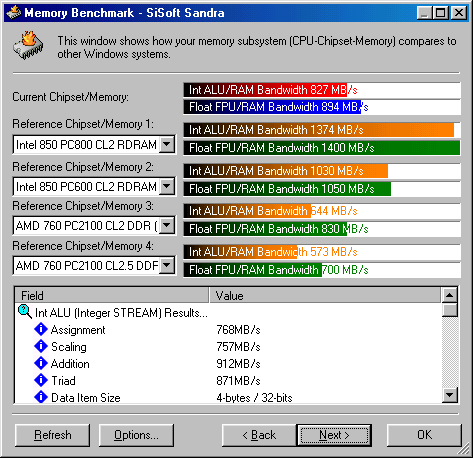Click the Refresh button
The height and width of the screenshot is (458, 473).
53,435
